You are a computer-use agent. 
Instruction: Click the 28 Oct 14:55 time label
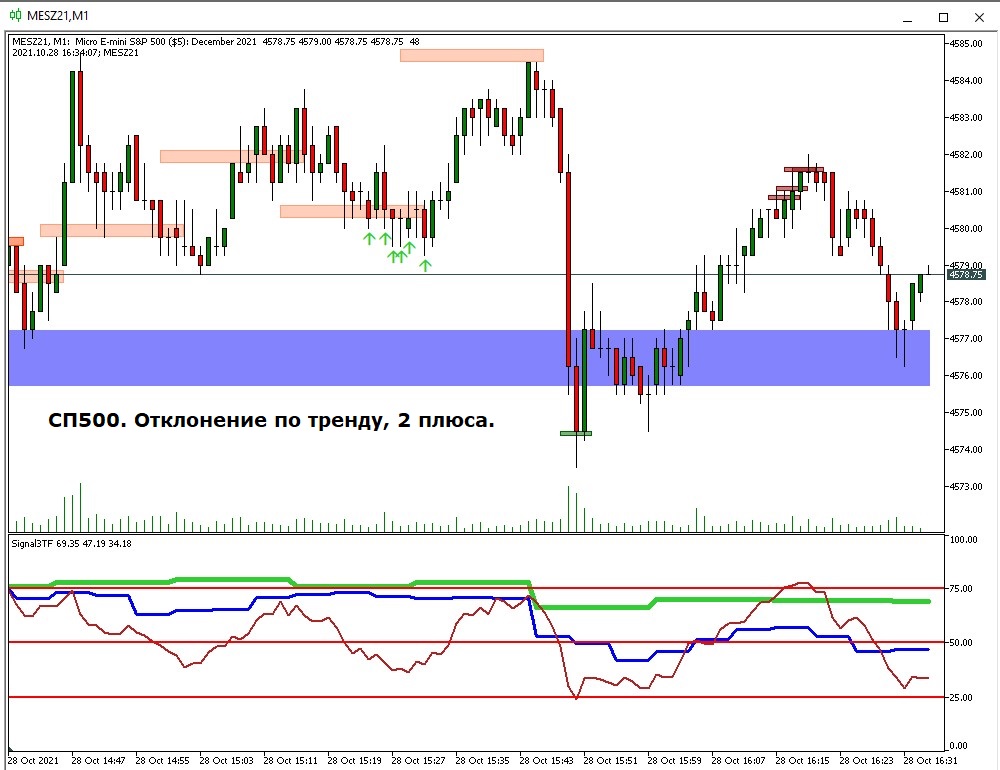pos(162,760)
